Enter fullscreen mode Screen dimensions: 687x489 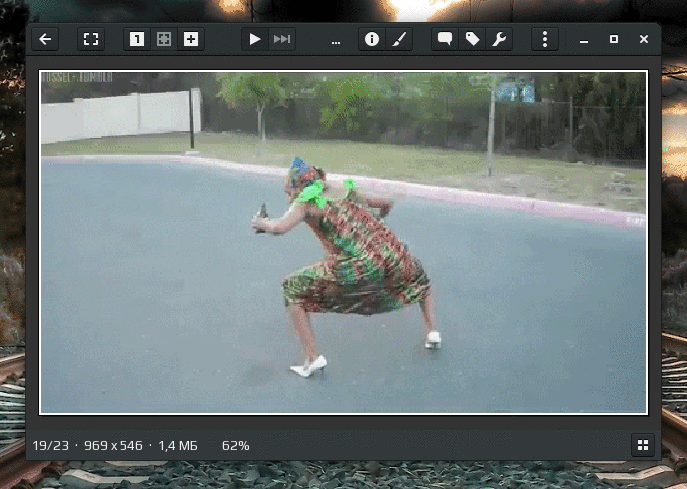coord(91,39)
